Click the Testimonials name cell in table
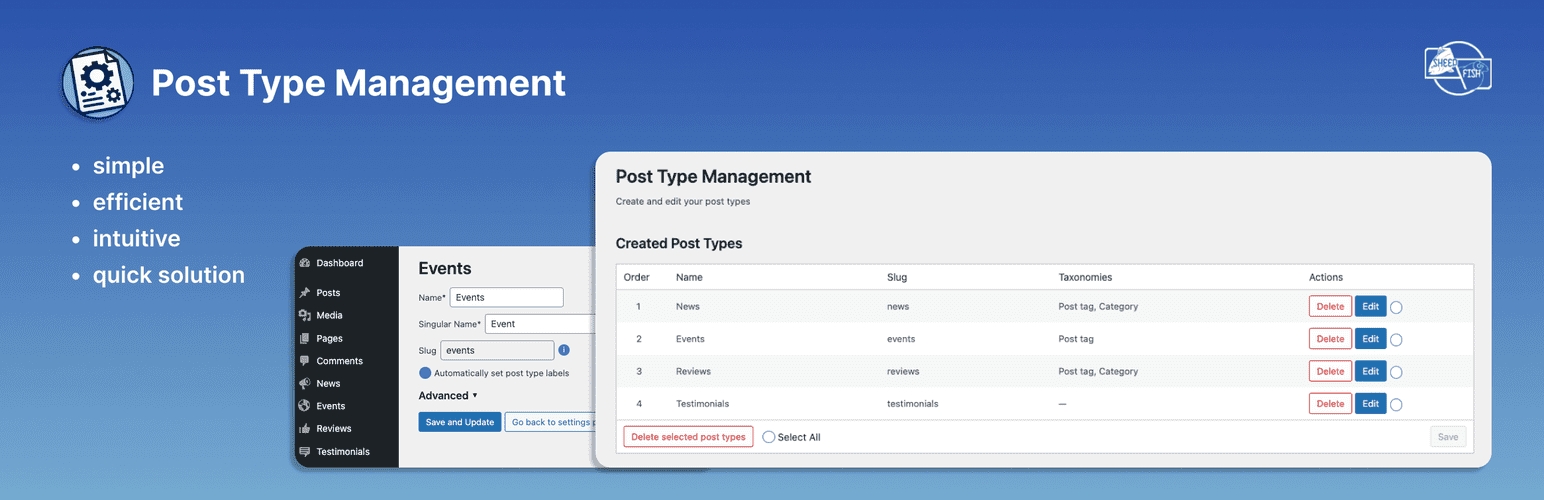 702,404
